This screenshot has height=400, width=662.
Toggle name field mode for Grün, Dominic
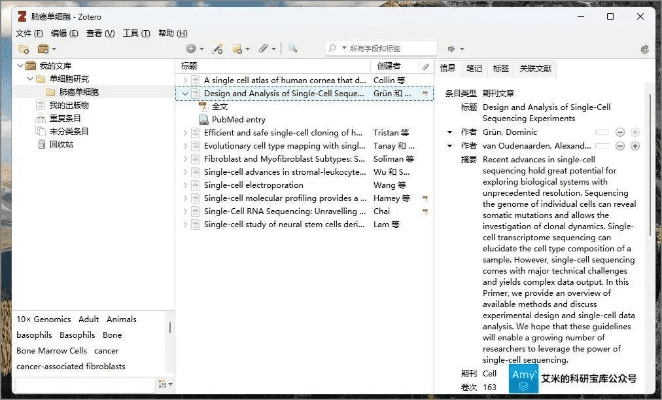601,132
